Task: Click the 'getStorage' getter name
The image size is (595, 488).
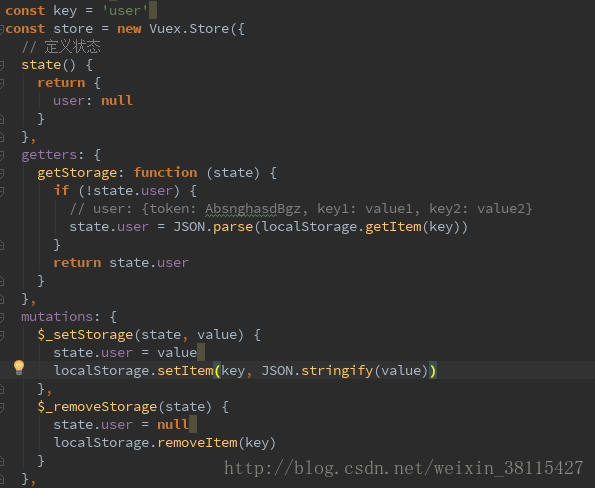Action: tap(77, 173)
